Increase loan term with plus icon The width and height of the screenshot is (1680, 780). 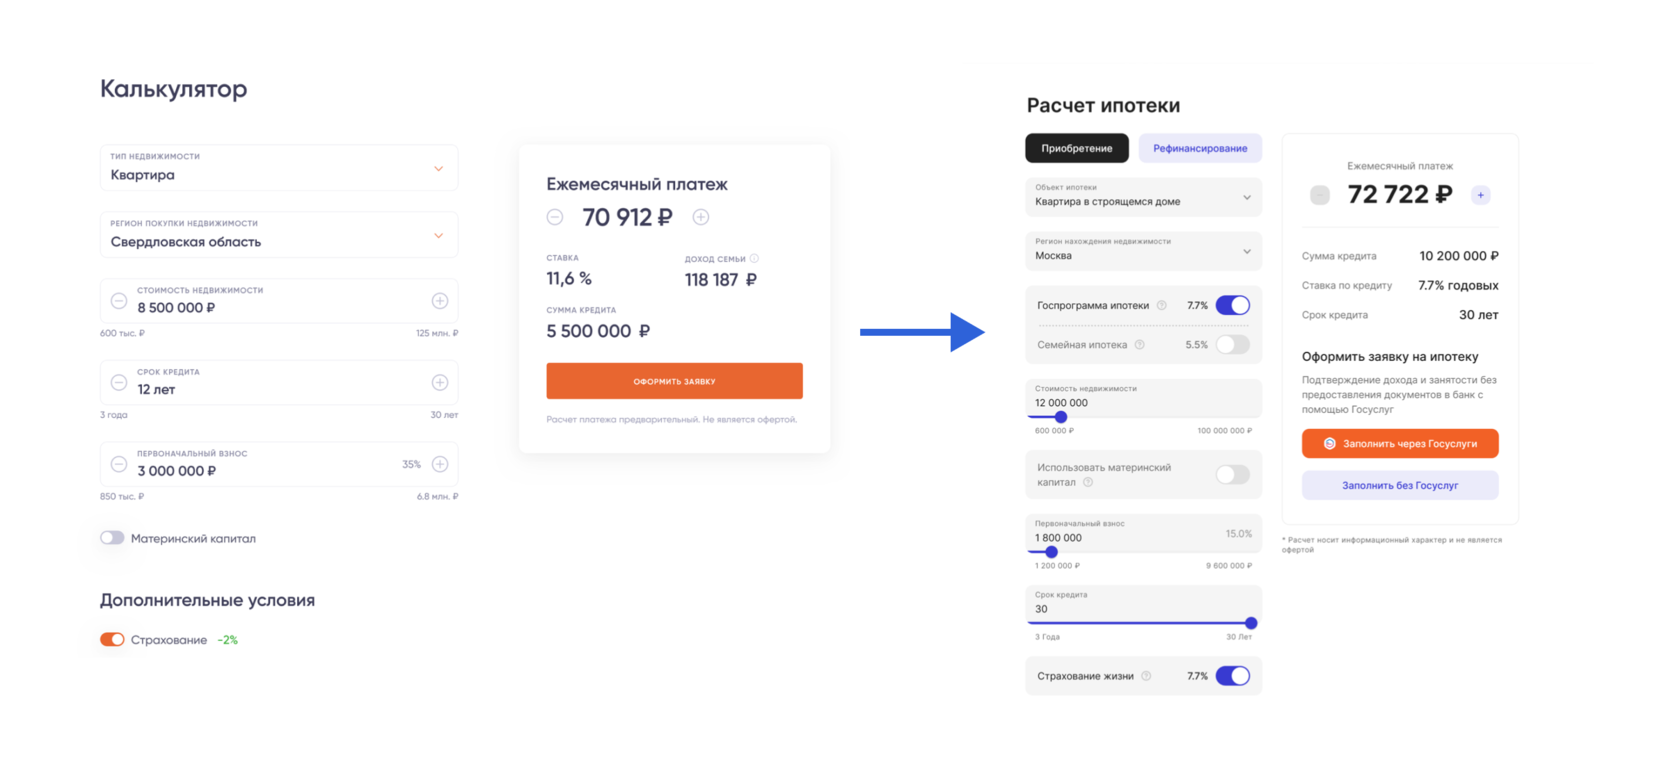440,383
